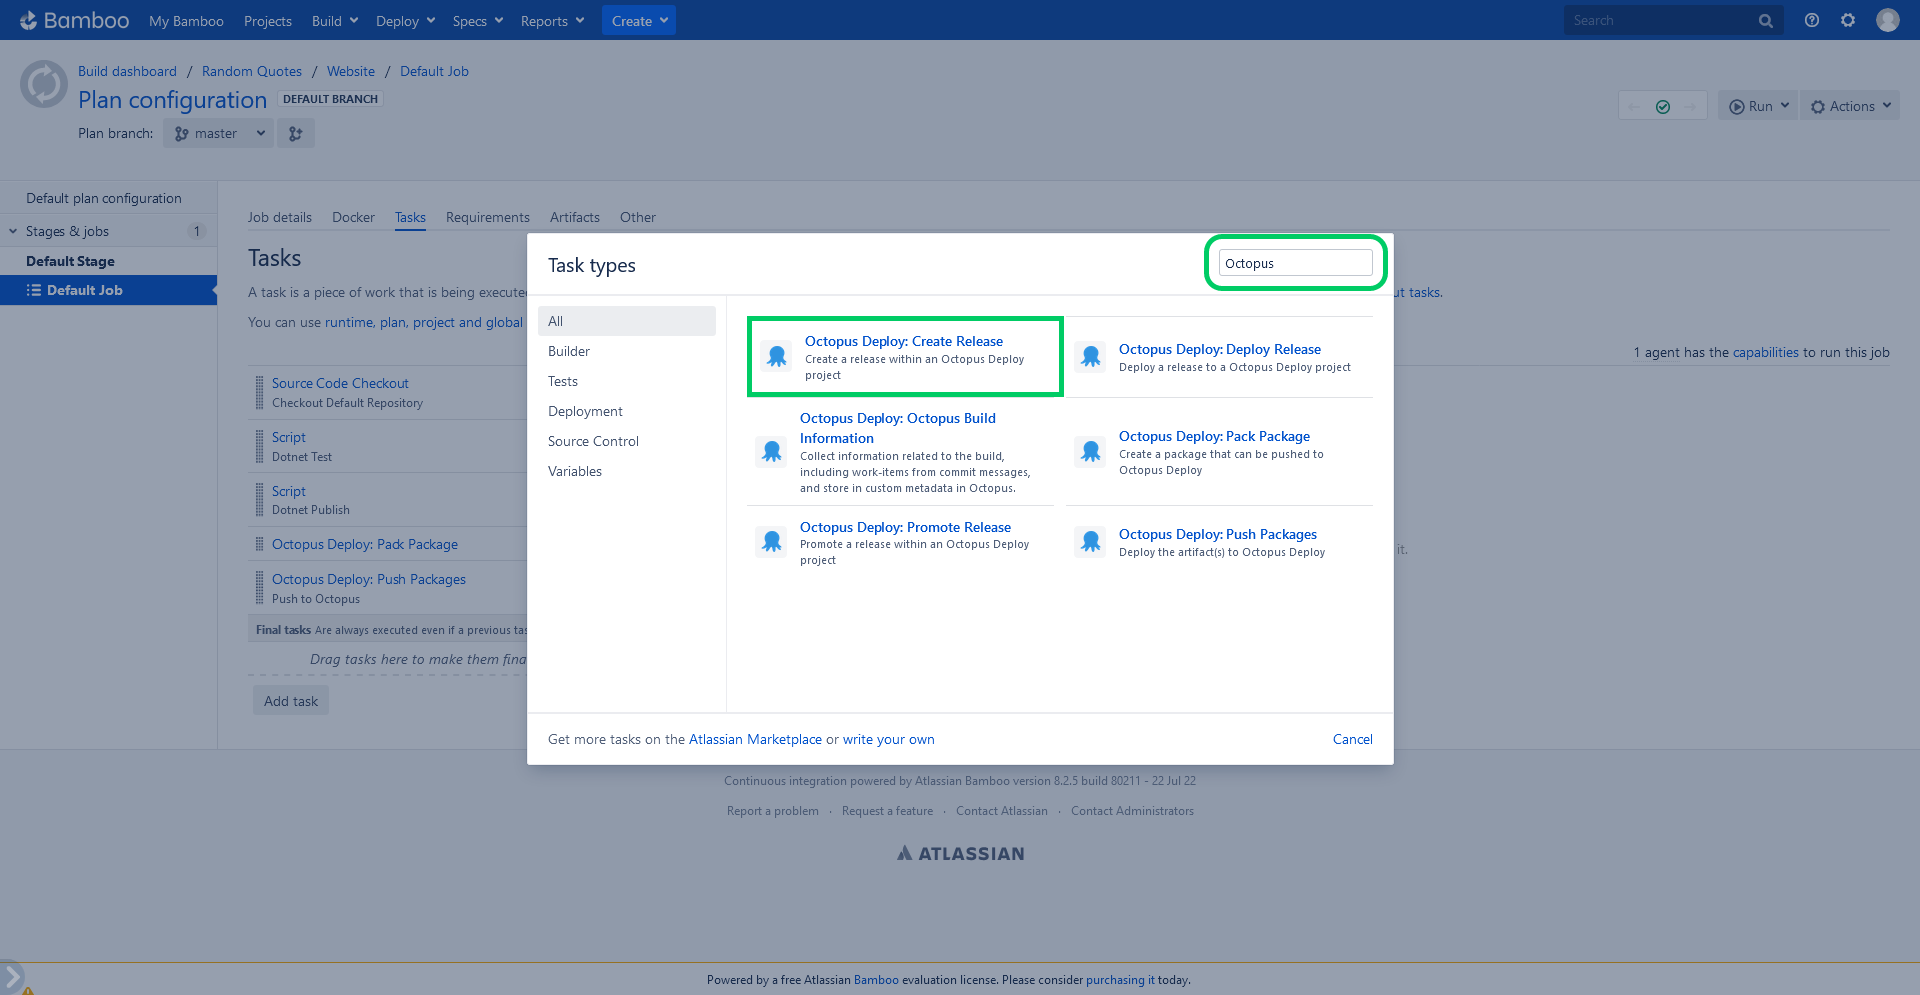Click the Deploy Release octopus icon
This screenshot has height=995, width=1920.
(x=1091, y=356)
